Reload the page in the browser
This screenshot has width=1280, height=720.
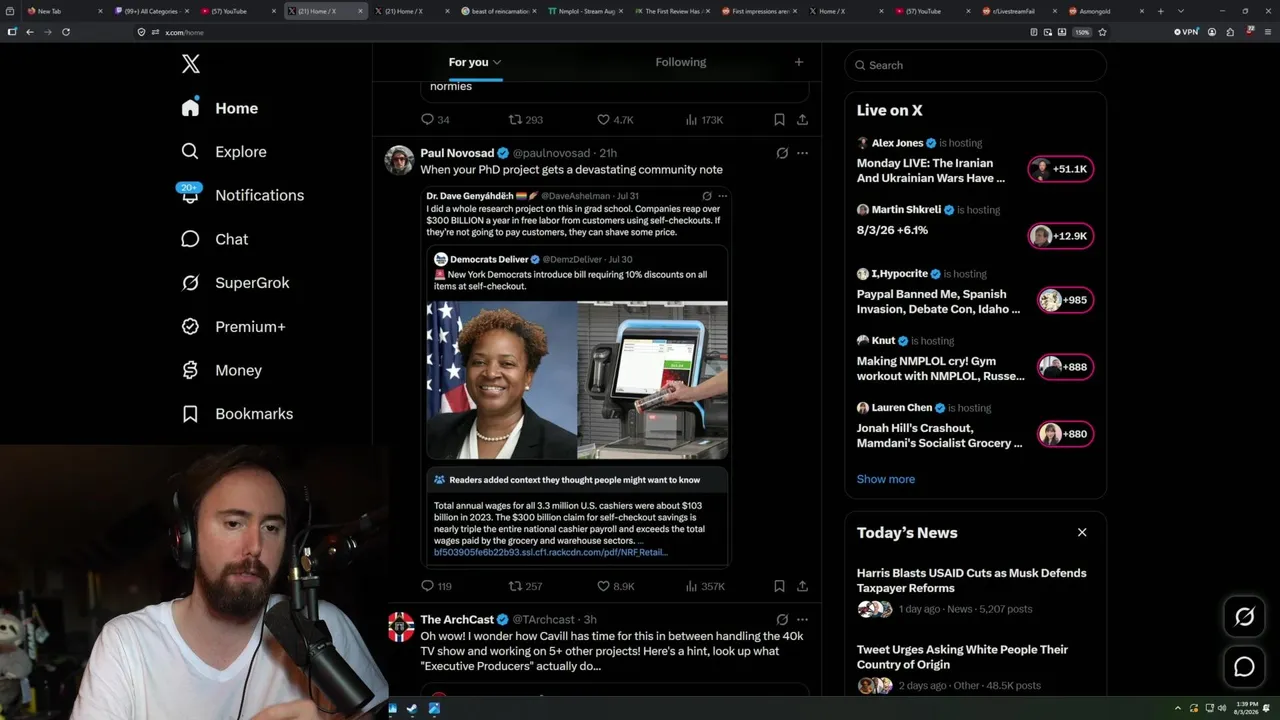[x=66, y=32]
